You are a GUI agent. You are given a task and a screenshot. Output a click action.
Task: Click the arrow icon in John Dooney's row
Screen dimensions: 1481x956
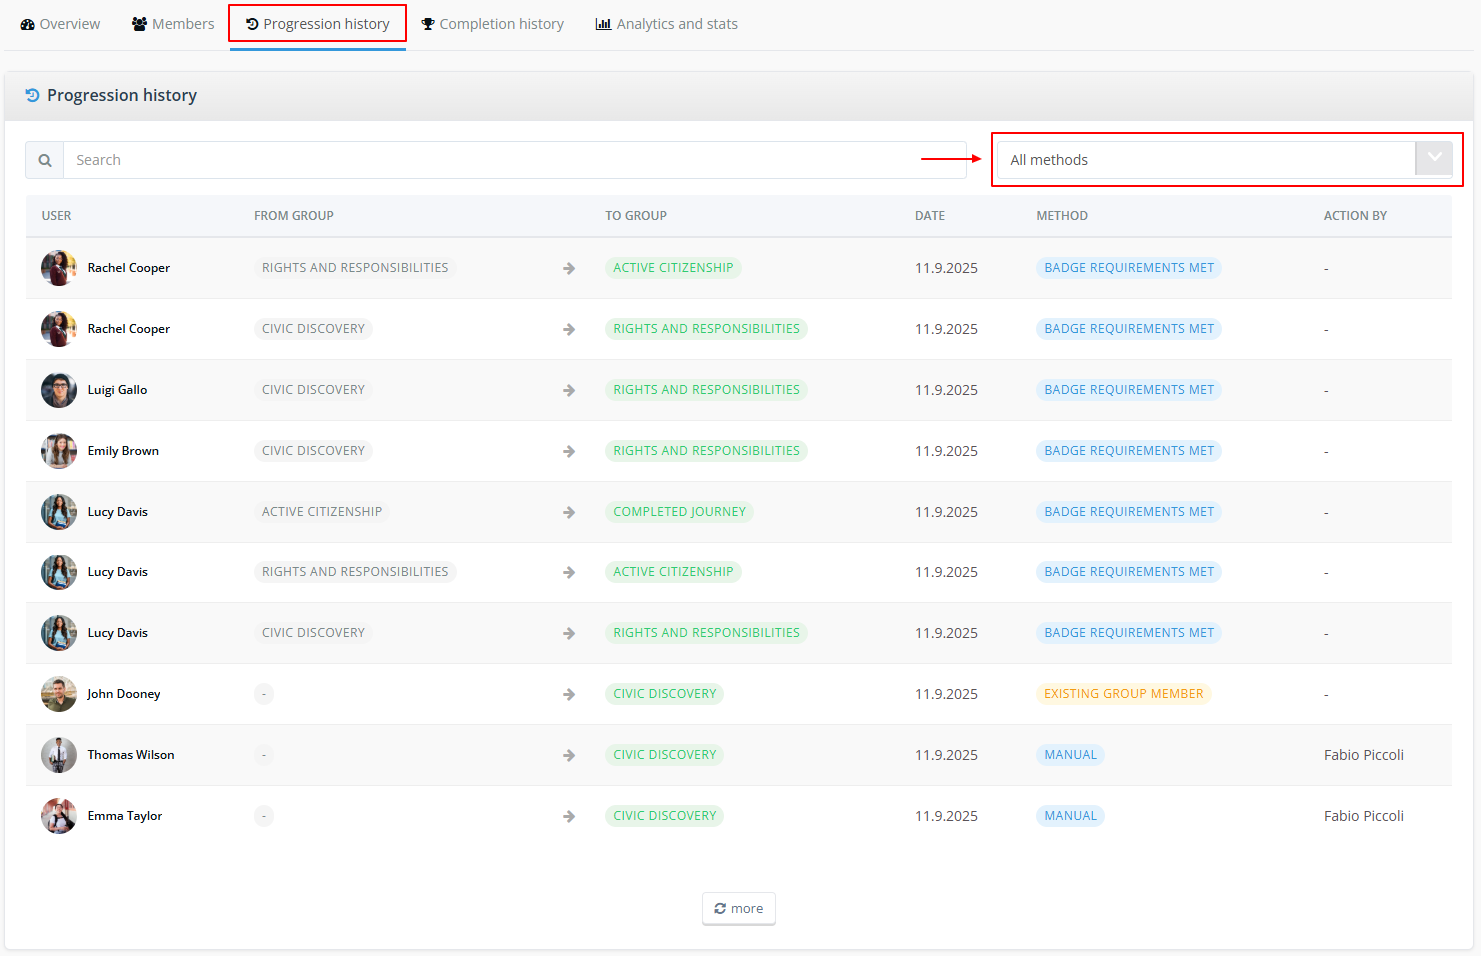569,694
